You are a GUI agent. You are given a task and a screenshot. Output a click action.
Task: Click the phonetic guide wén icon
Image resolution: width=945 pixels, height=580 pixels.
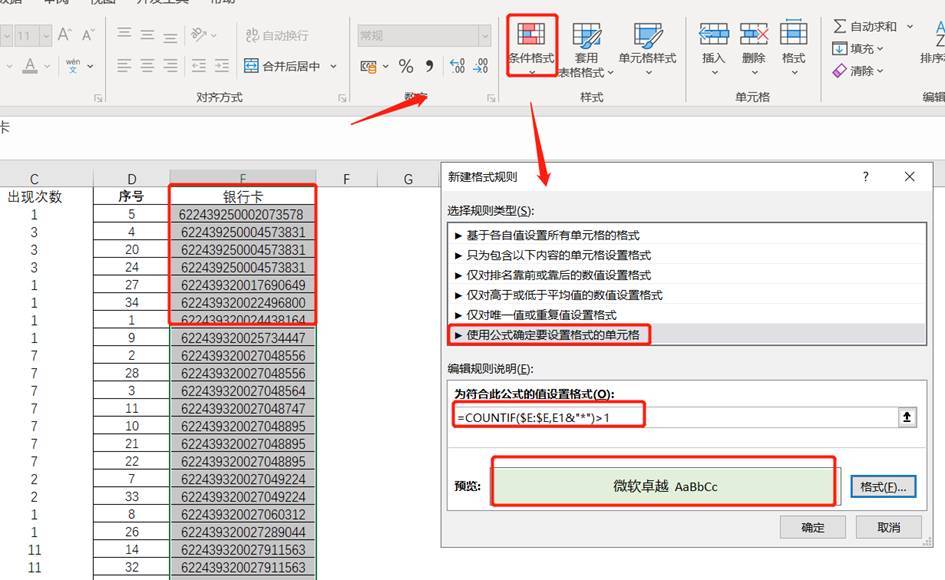point(73,65)
